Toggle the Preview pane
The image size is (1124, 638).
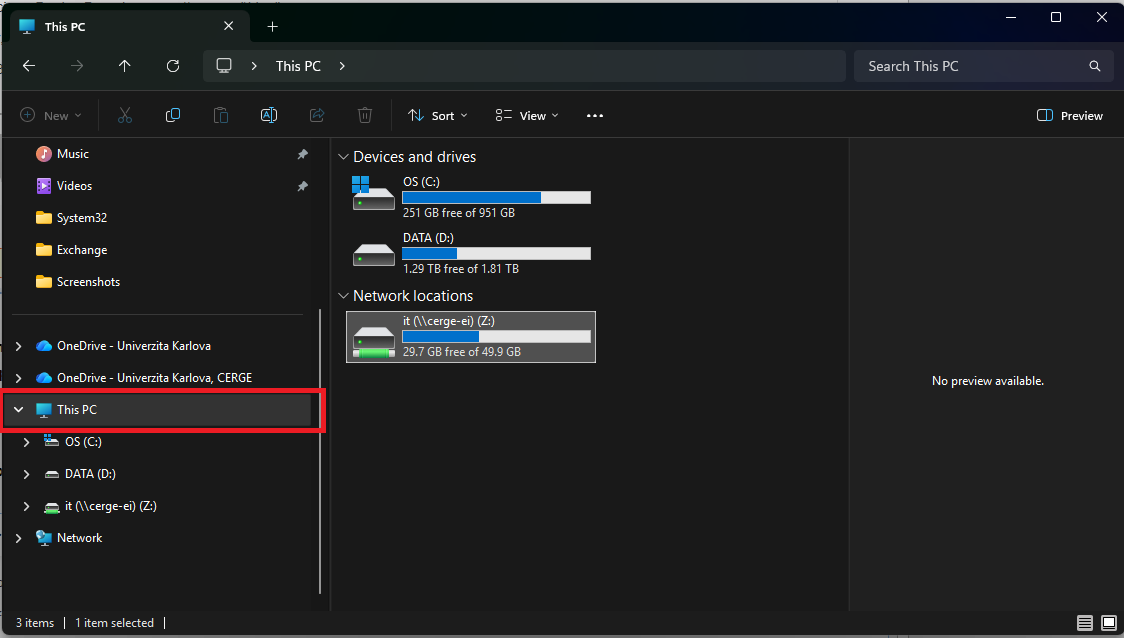[x=1070, y=115]
